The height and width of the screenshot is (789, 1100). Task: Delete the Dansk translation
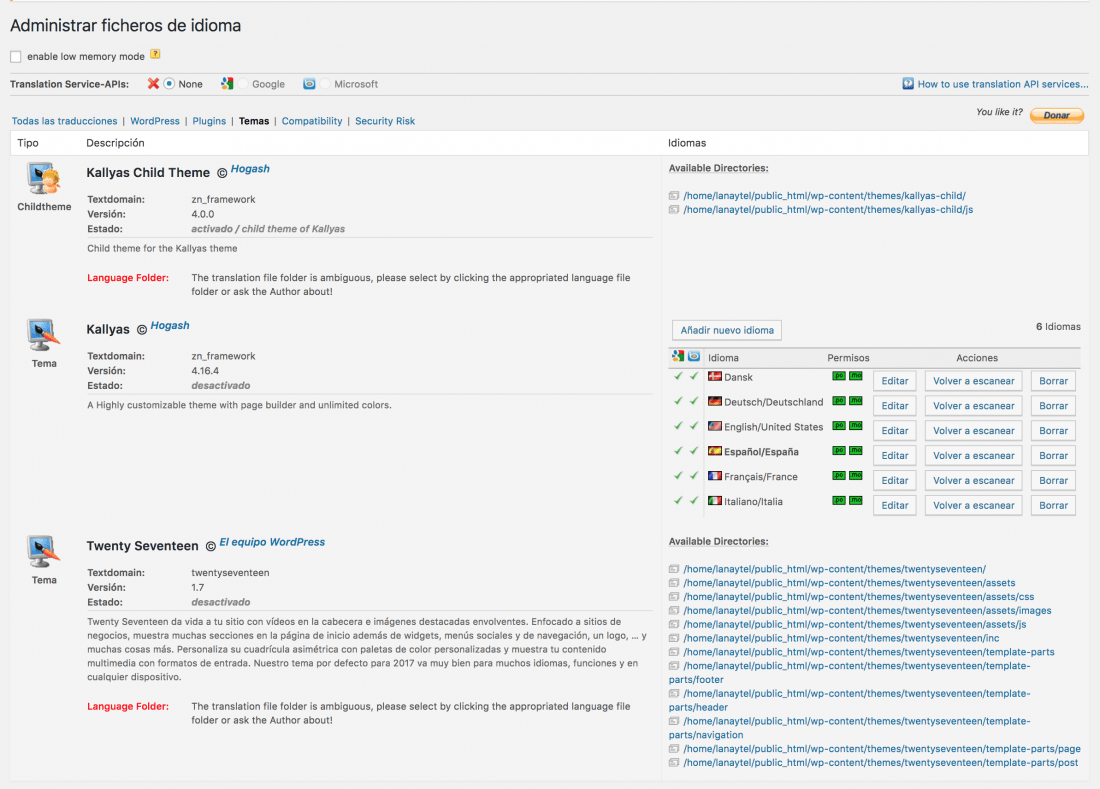(1053, 381)
